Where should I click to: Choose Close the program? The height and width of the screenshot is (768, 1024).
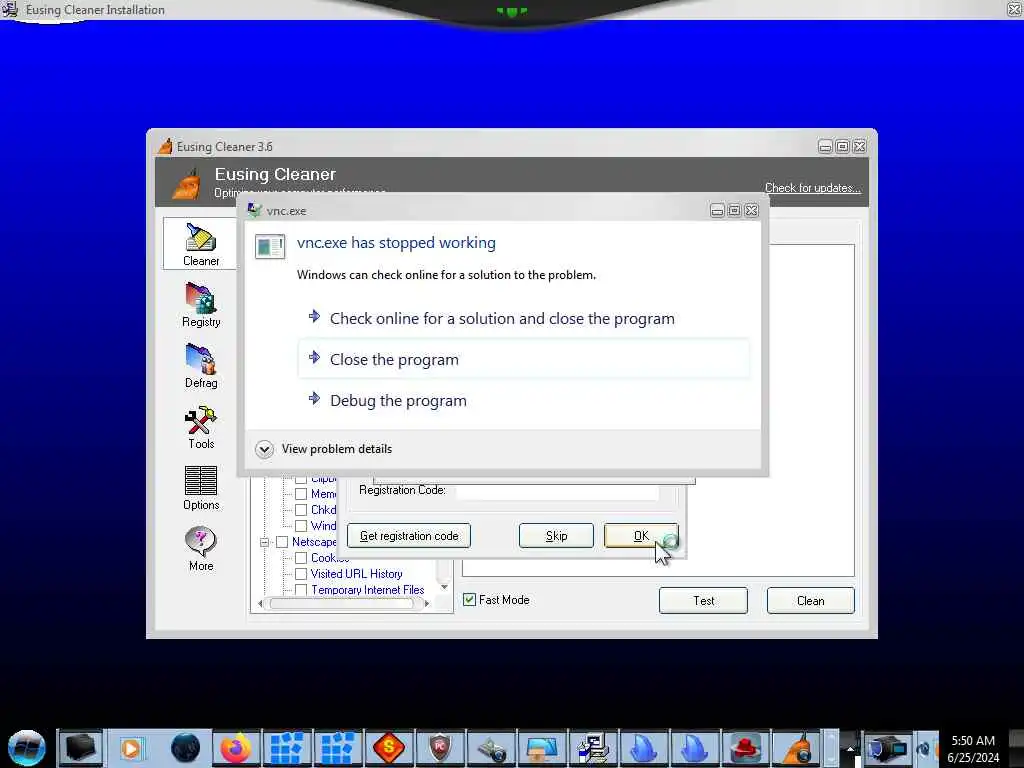coord(524,359)
